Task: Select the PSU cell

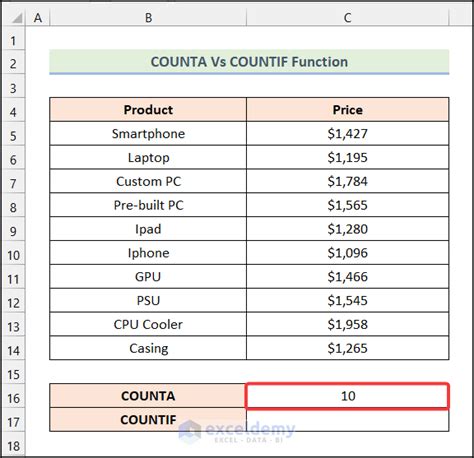Action: point(148,300)
